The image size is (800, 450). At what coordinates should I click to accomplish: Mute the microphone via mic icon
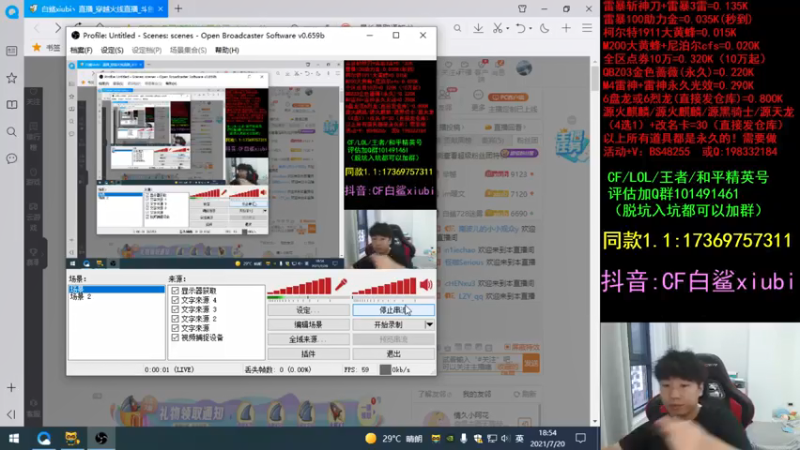341,285
